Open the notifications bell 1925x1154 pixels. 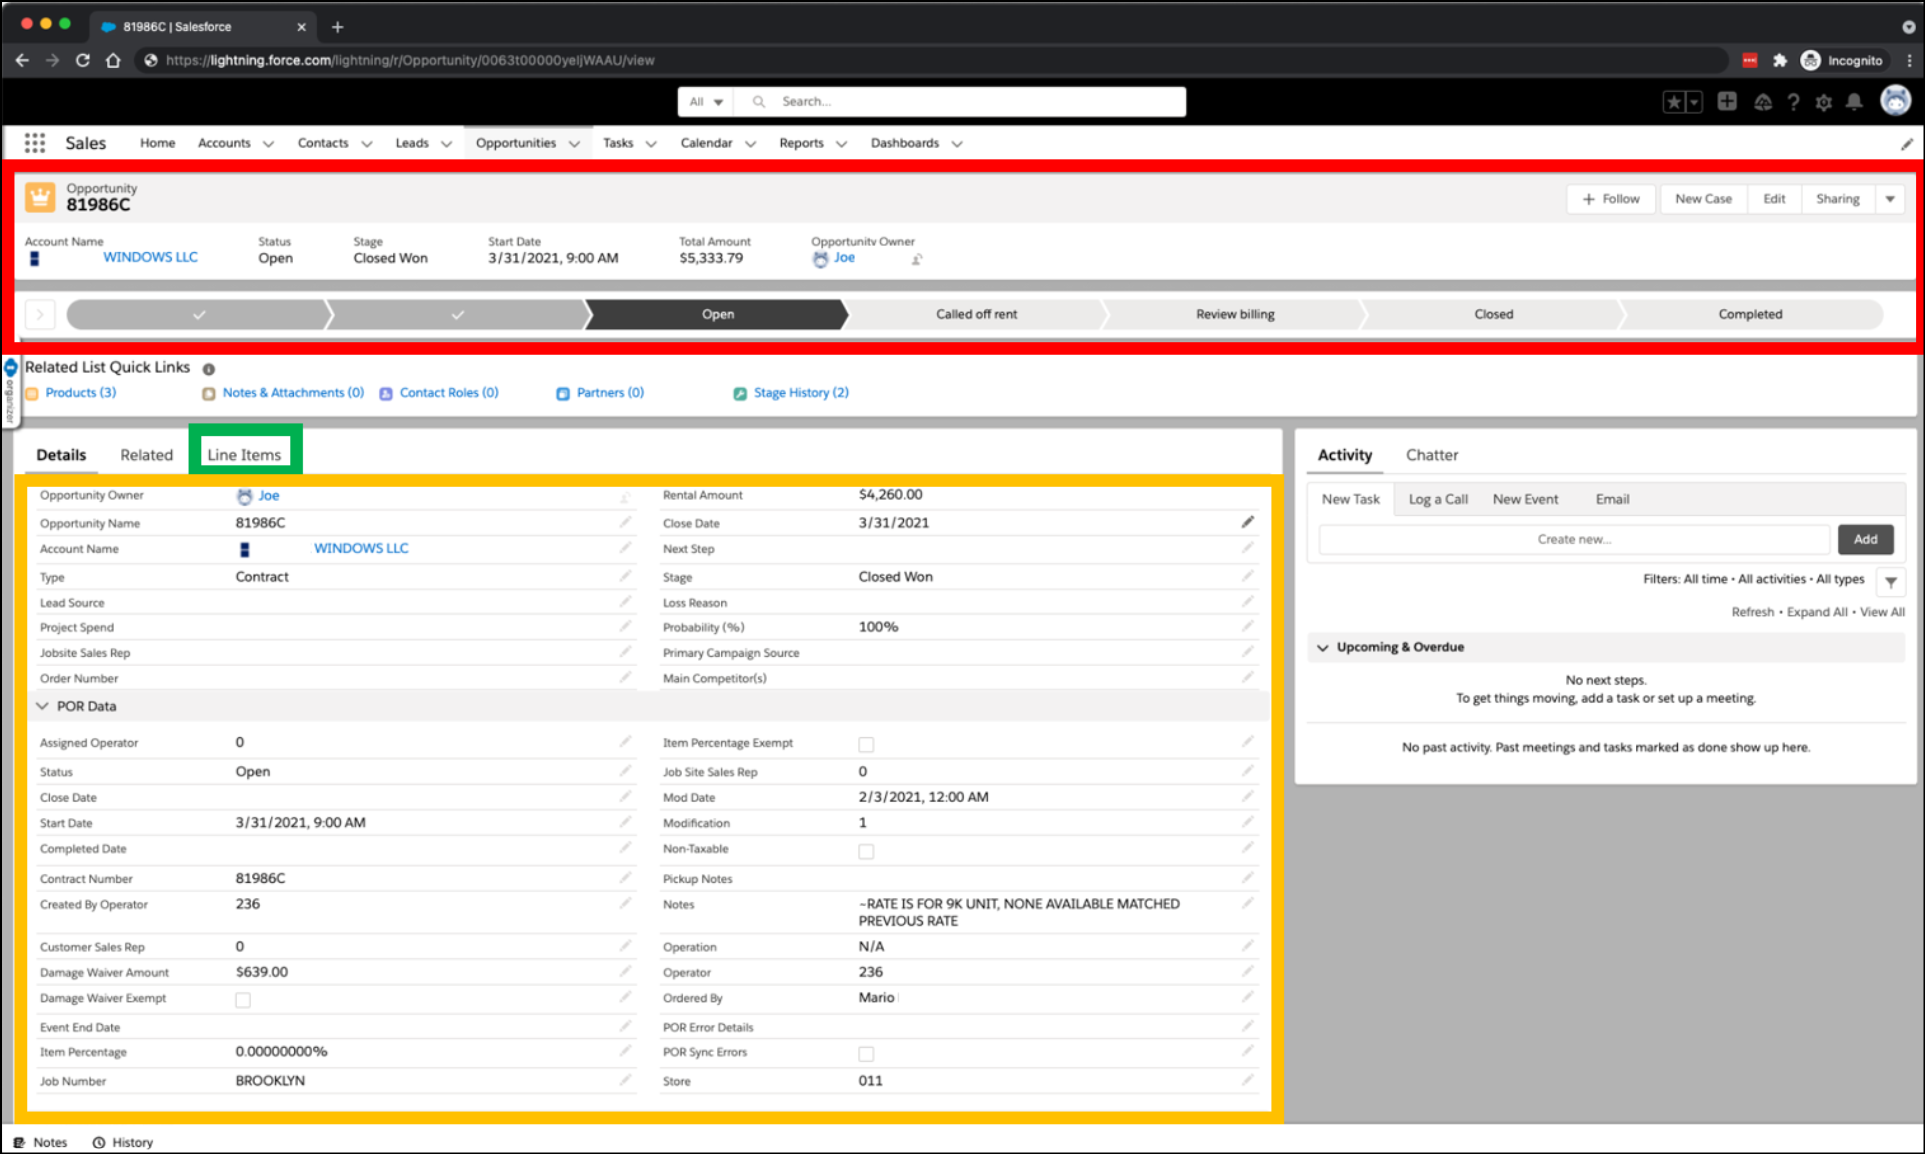click(1854, 102)
